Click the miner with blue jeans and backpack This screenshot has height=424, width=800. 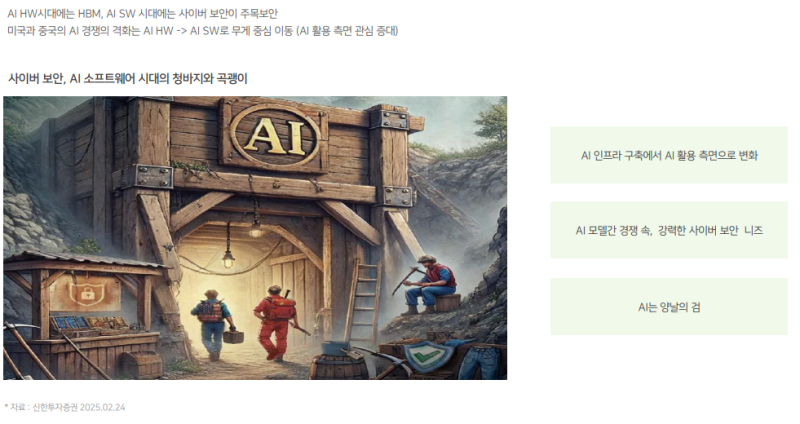click(x=213, y=323)
